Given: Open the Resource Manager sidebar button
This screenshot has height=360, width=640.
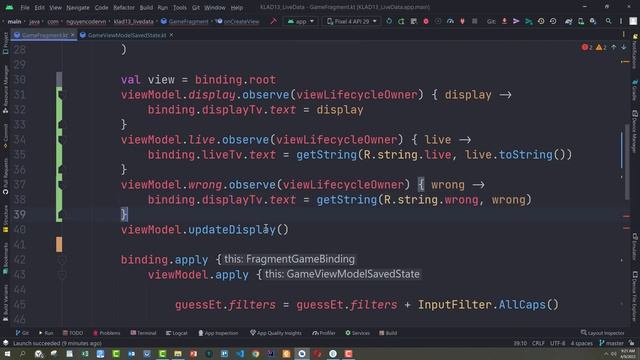Looking at the screenshot, I should 5,89.
